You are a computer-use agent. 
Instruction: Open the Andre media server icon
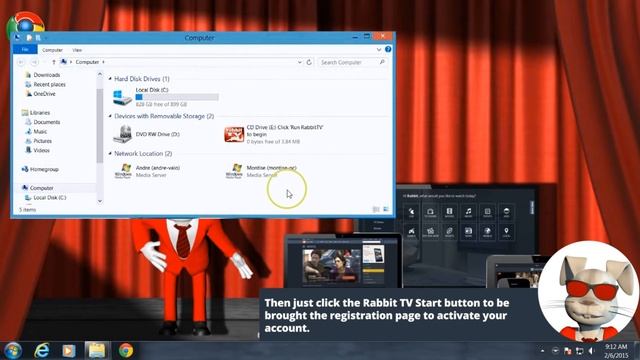[x=123, y=171]
